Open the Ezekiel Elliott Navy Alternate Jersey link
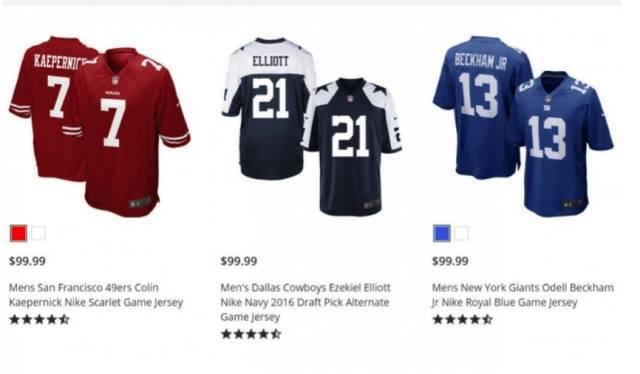This screenshot has height=374, width=640. [x=305, y=302]
